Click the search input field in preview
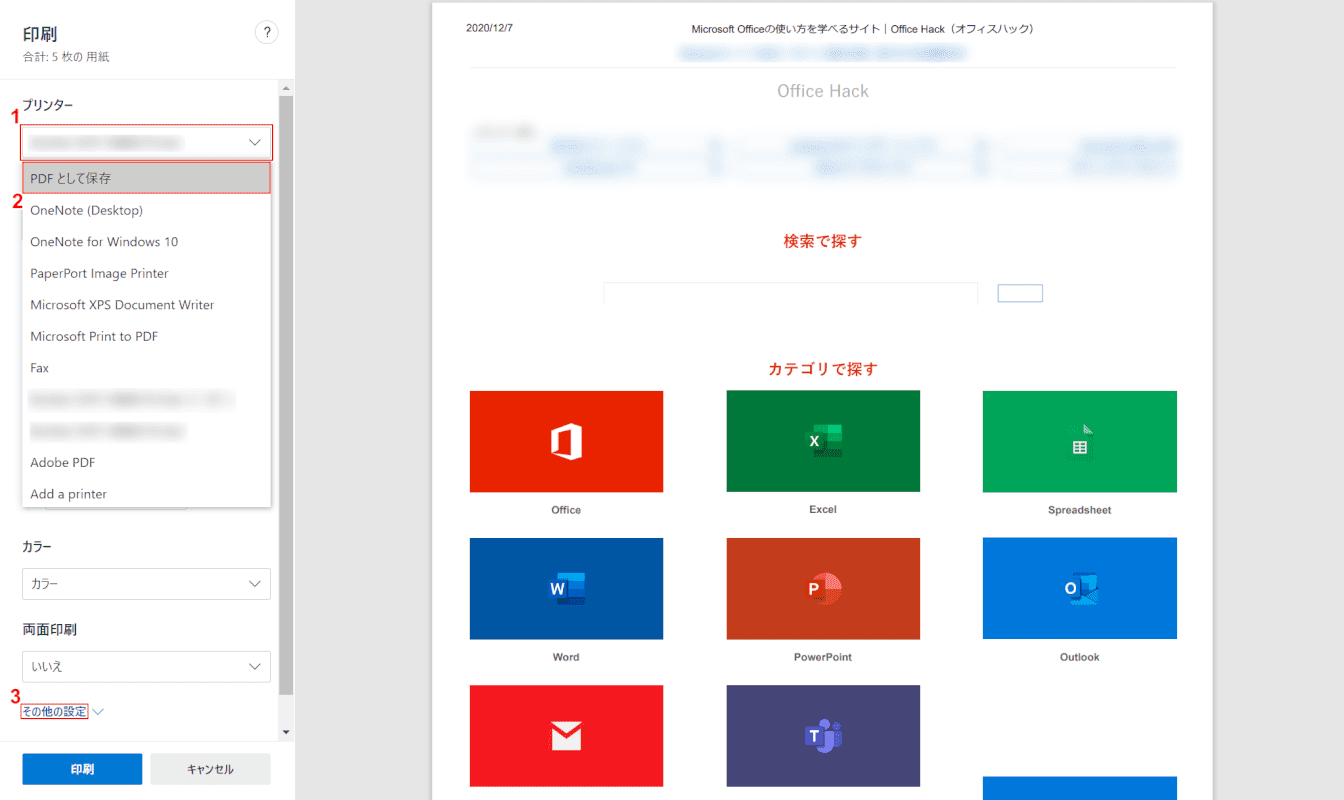The image size is (1344, 800). point(790,293)
